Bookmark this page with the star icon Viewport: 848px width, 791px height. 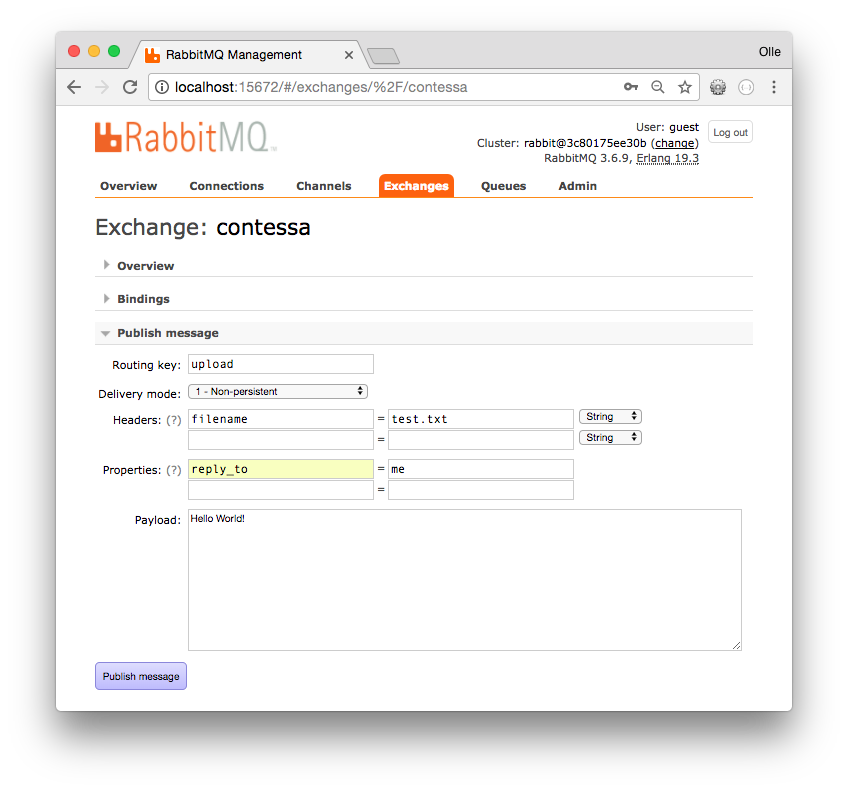point(685,87)
